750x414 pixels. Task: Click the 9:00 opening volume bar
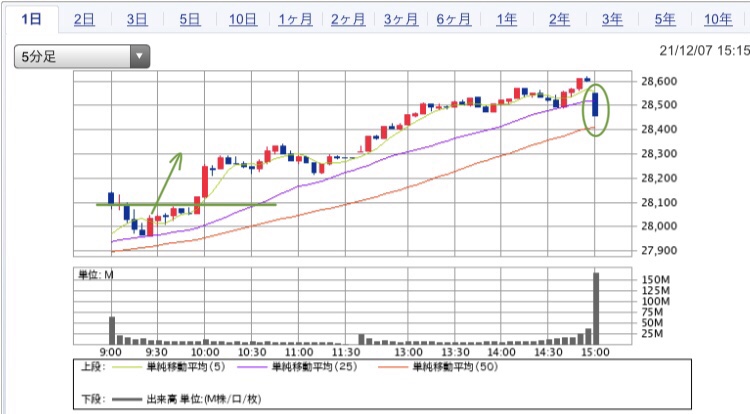[112, 330]
